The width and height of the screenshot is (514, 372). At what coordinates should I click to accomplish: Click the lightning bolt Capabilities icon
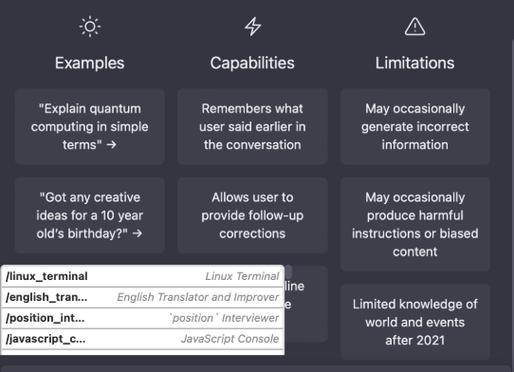tap(253, 26)
